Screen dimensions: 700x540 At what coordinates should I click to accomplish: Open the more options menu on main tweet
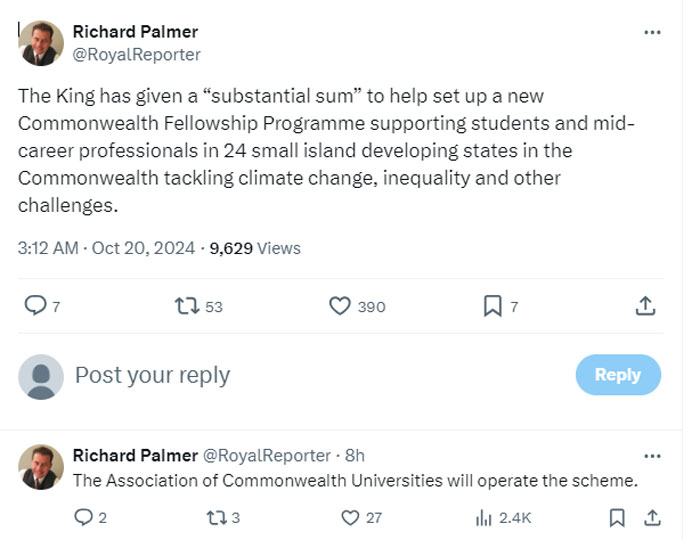(x=652, y=32)
